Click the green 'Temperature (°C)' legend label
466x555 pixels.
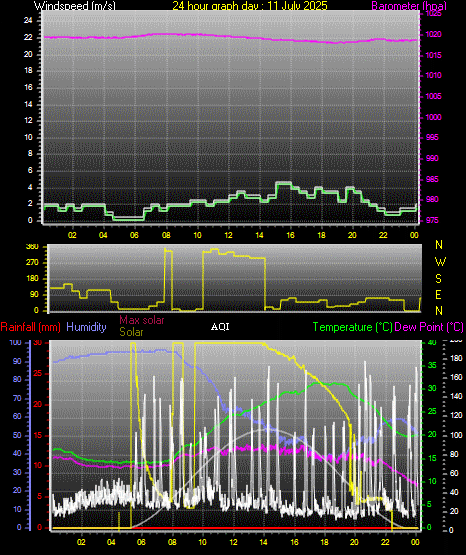click(352, 327)
